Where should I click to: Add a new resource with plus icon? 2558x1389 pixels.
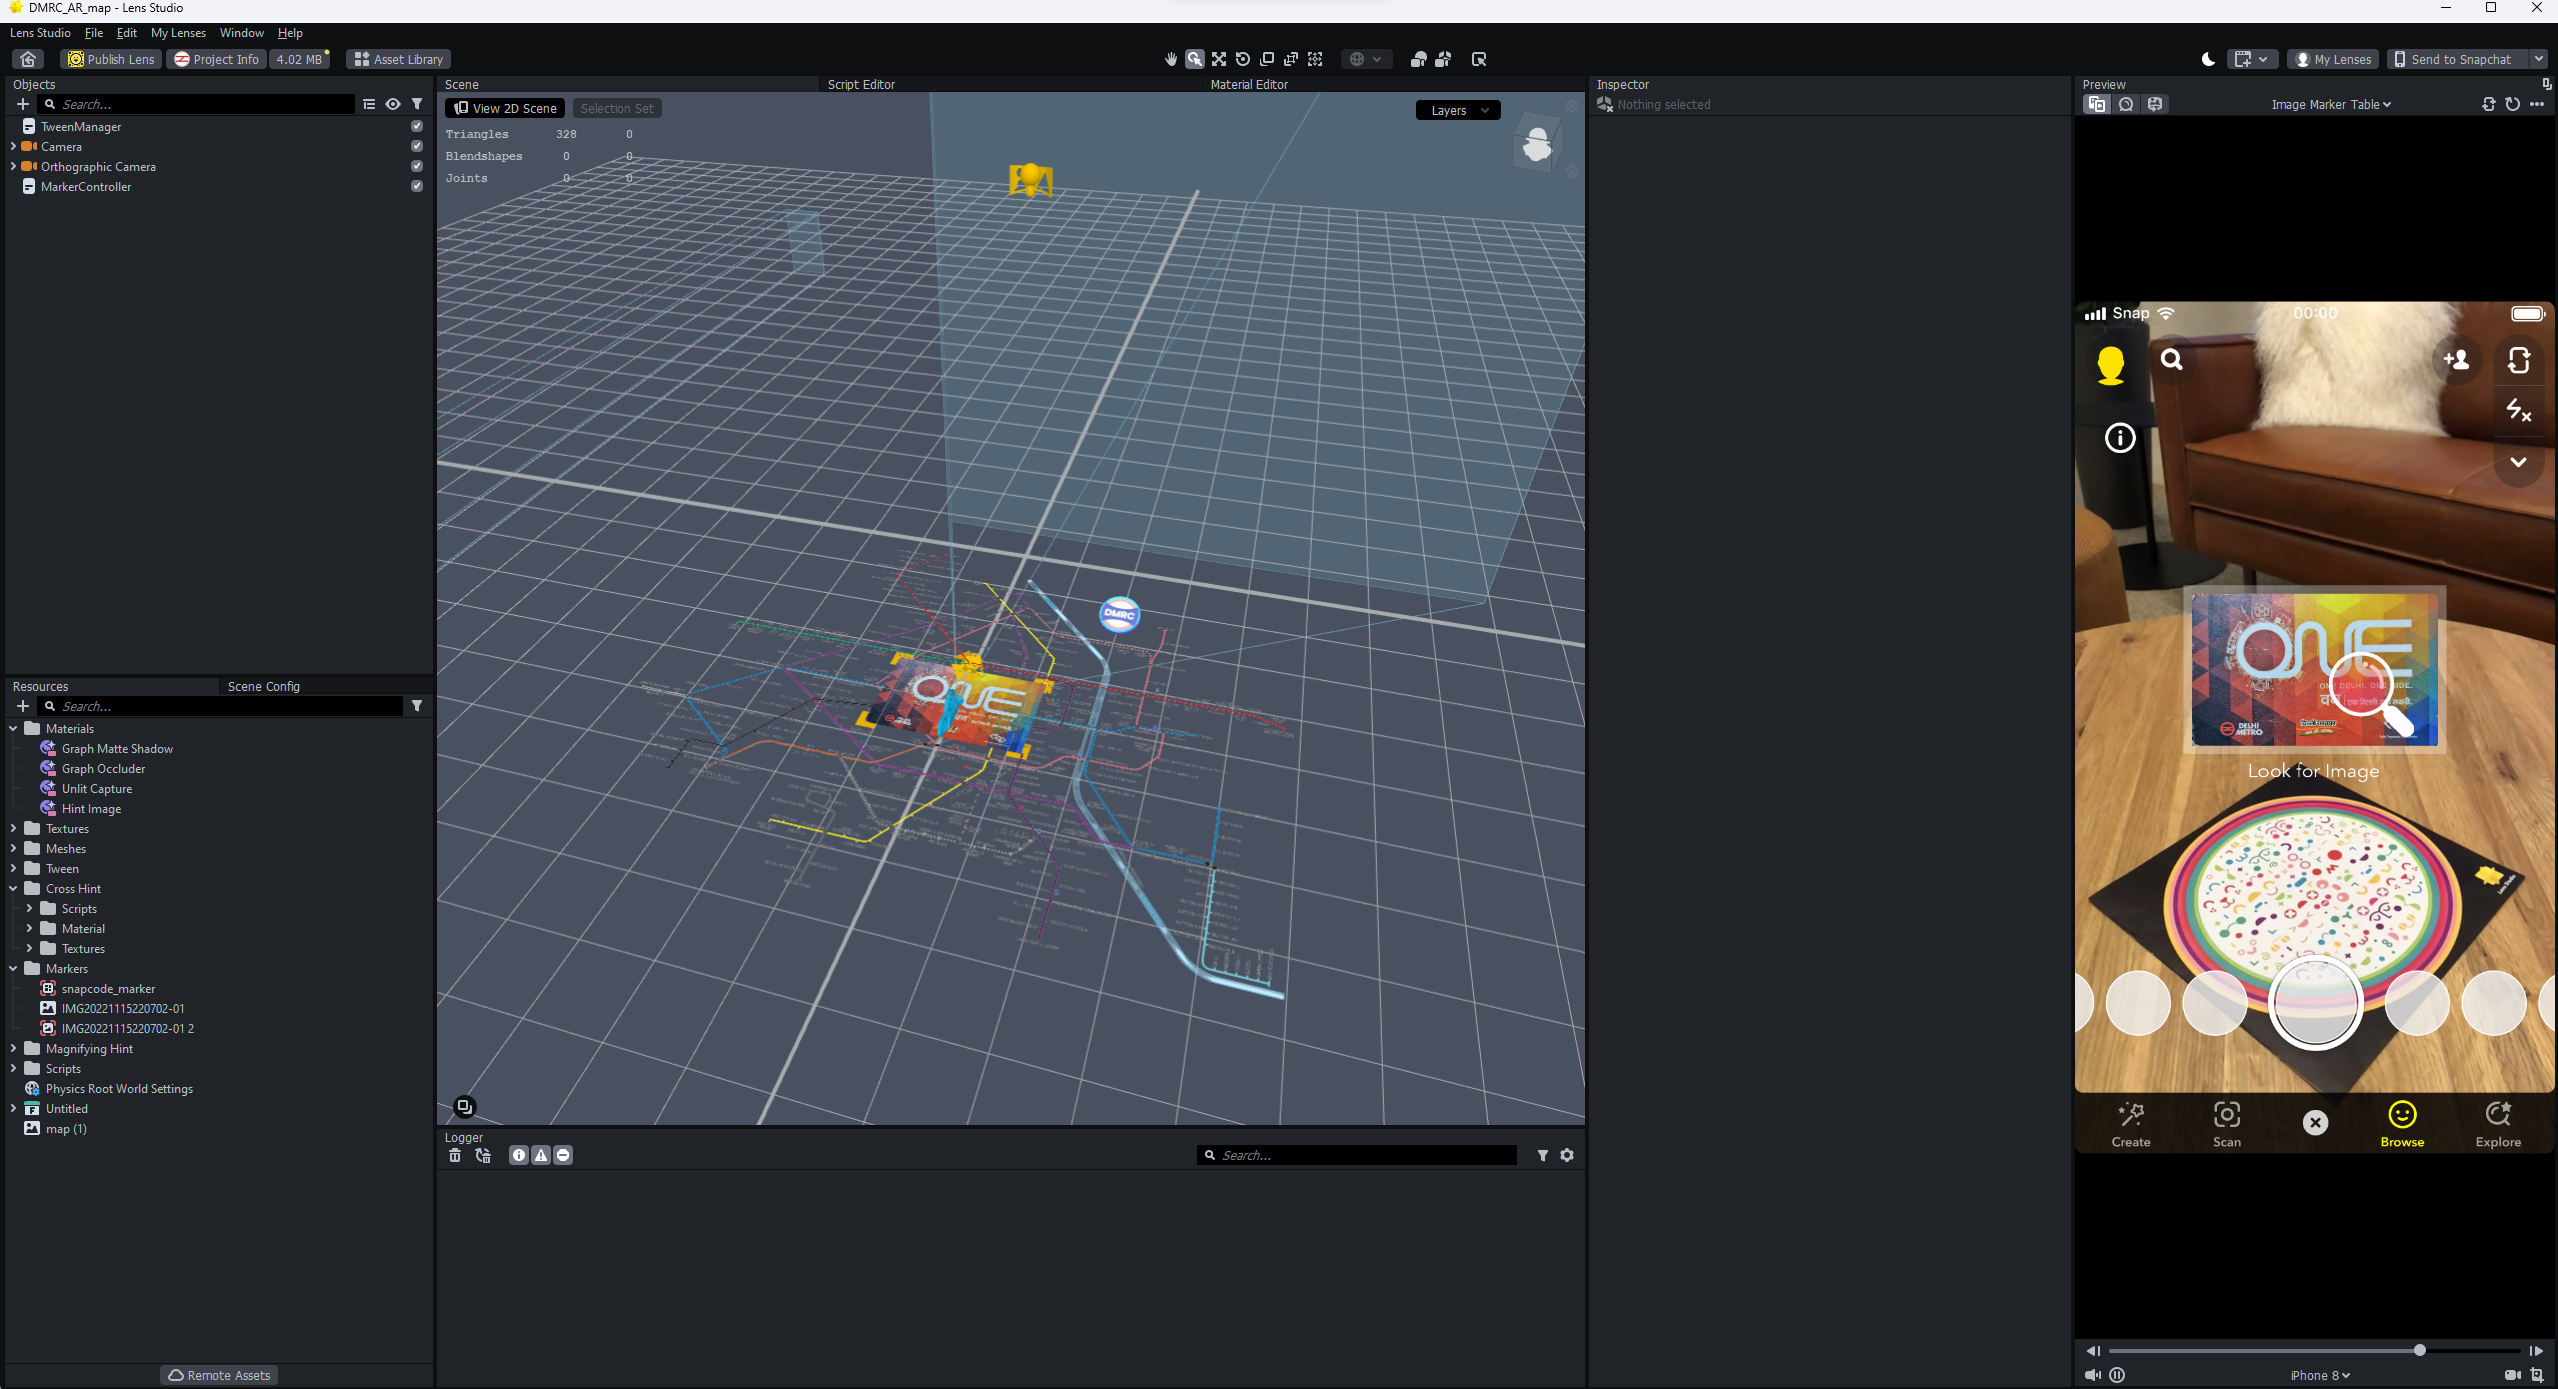click(x=23, y=706)
